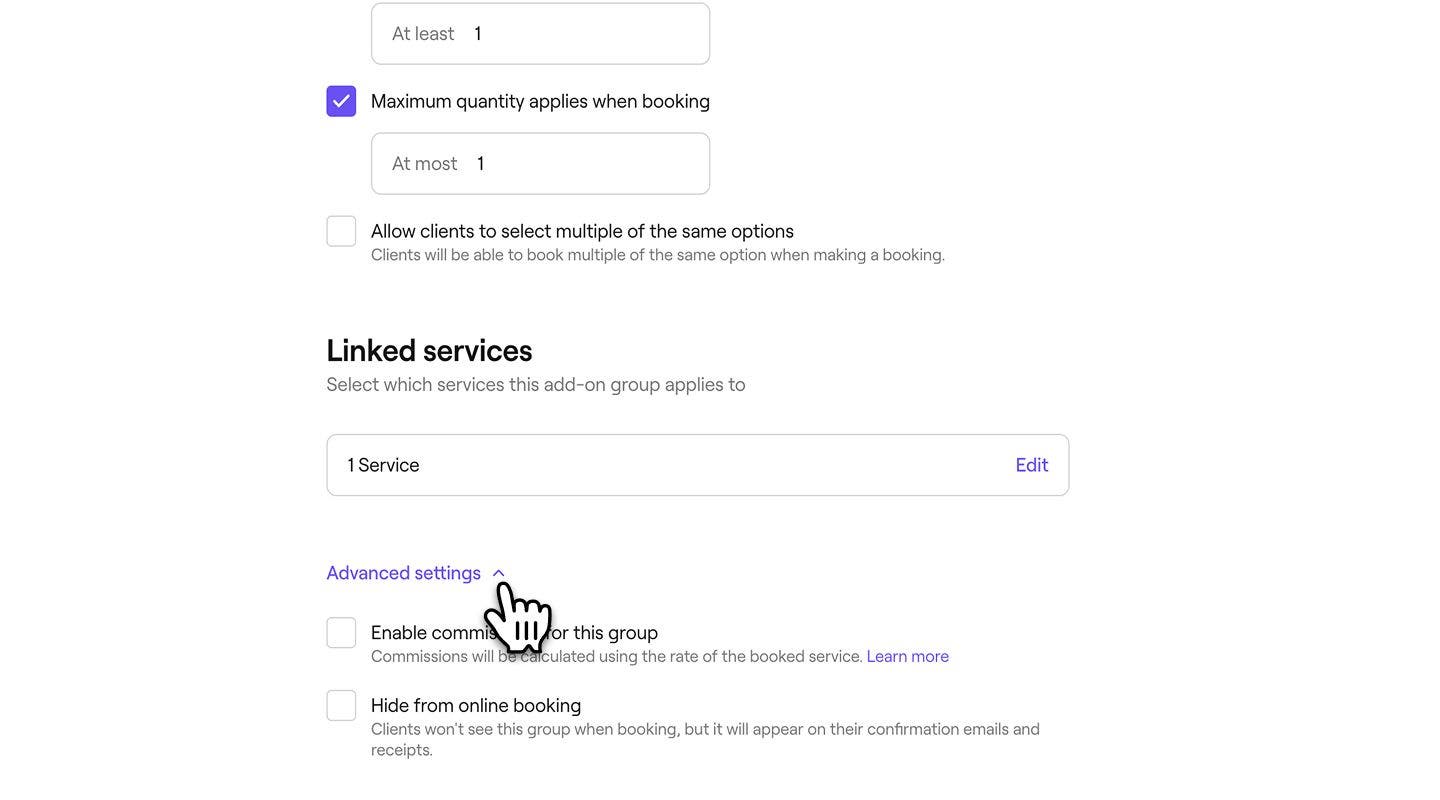Tick the Allow clients multiple options checkbox
The image size is (1440, 800).
(x=341, y=231)
